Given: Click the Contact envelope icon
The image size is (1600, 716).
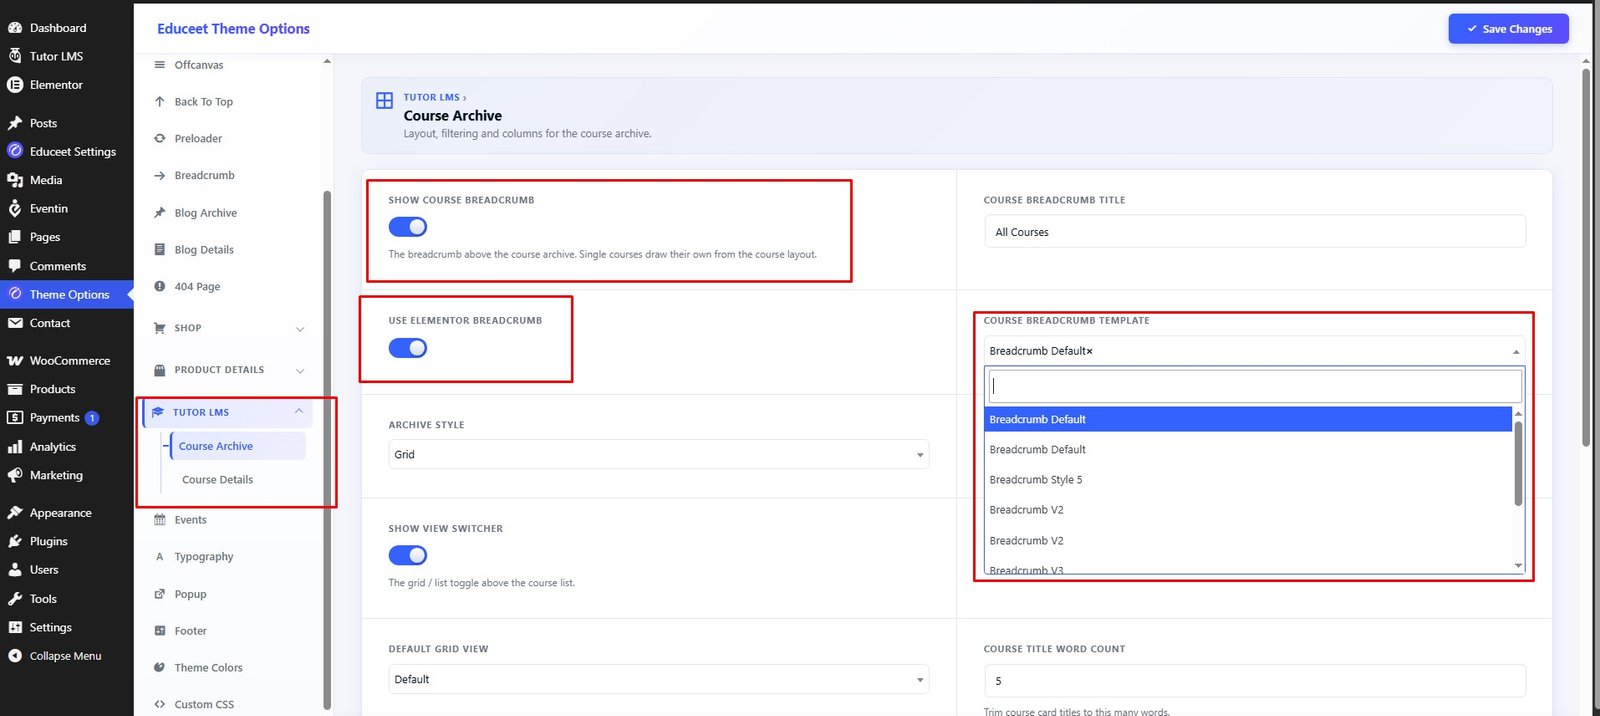Looking at the screenshot, I should coord(15,323).
